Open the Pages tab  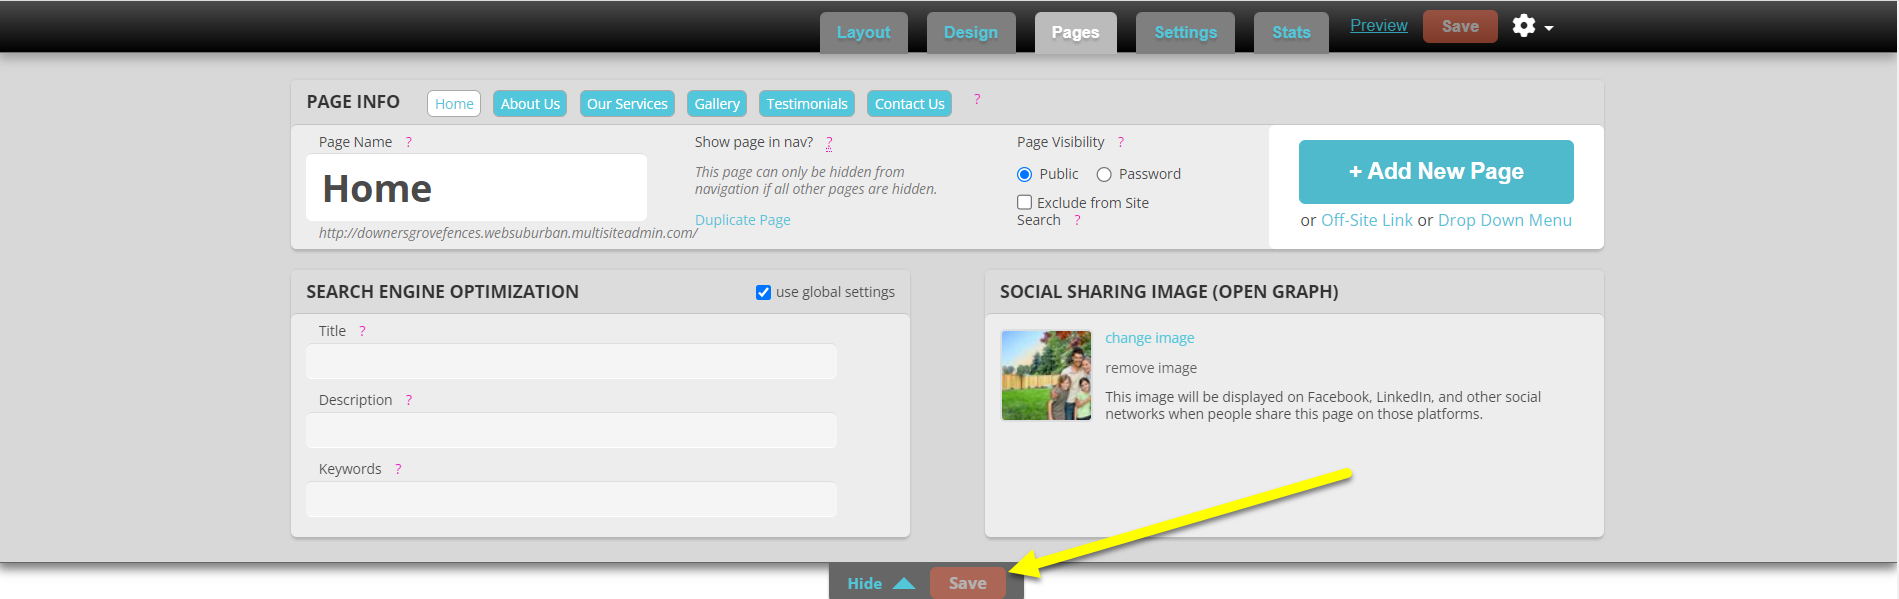(1075, 32)
